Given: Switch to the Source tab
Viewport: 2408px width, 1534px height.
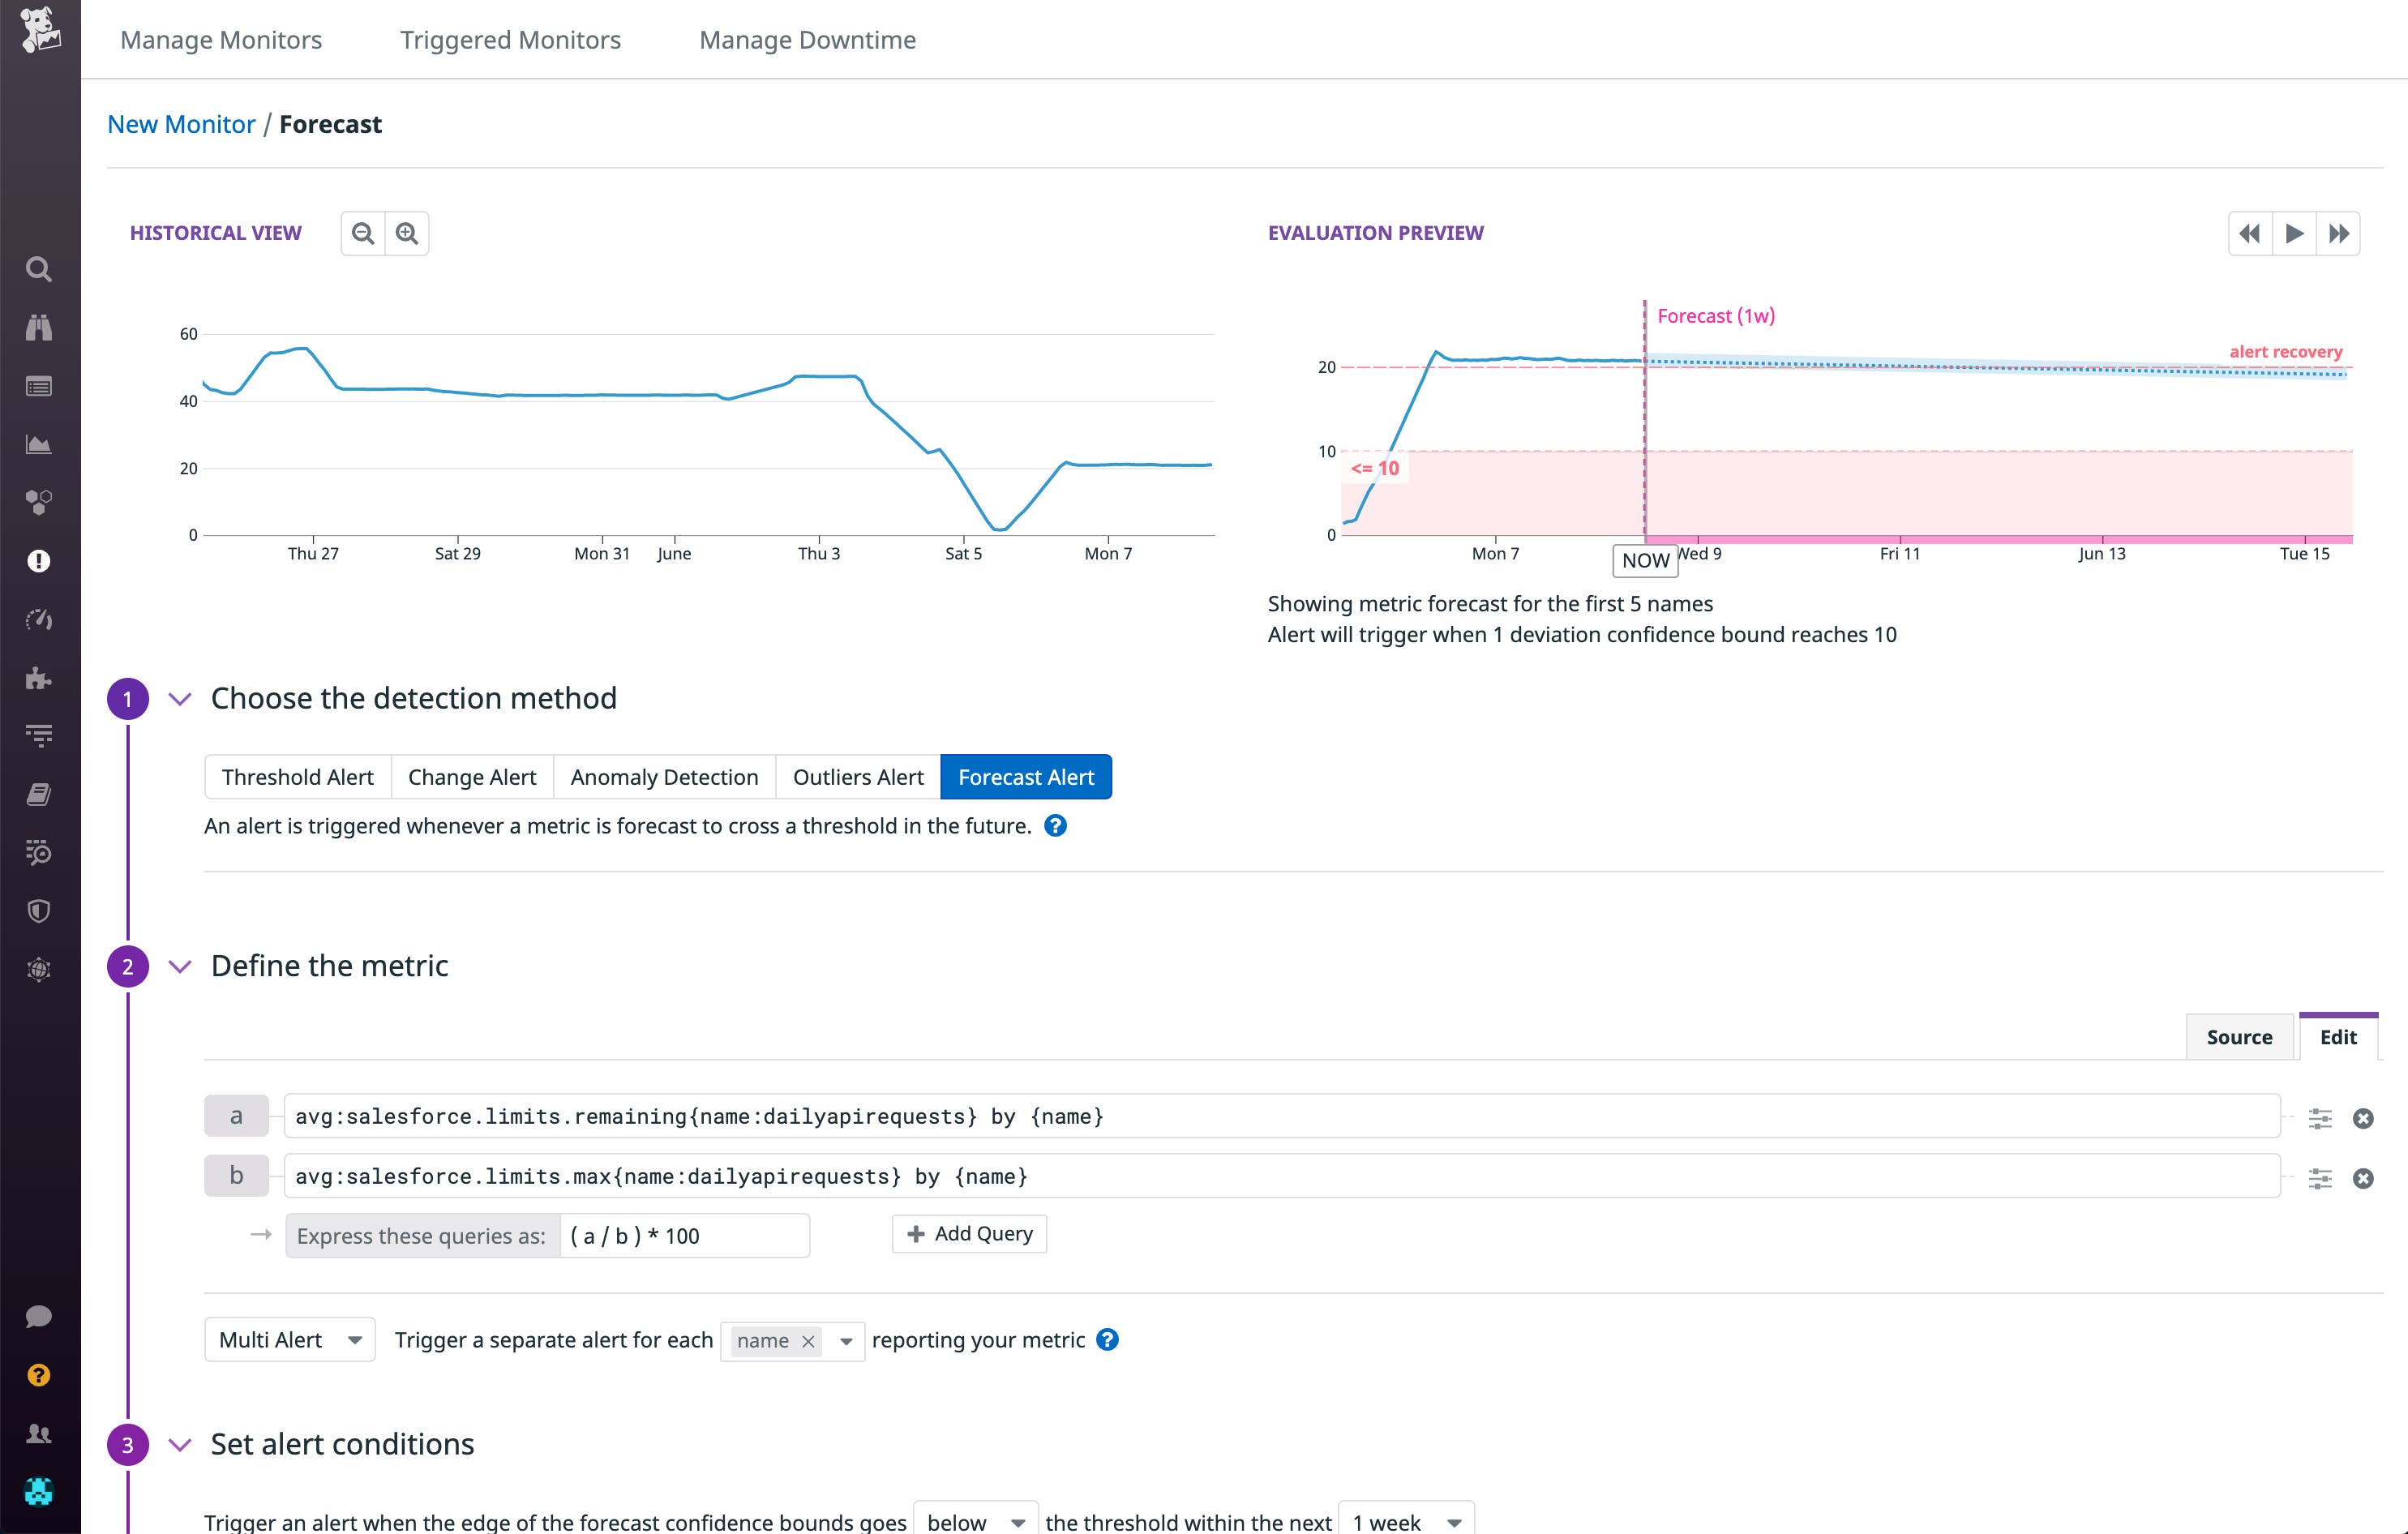Looking at the screenshot, I should (x=2239, y=1037).
